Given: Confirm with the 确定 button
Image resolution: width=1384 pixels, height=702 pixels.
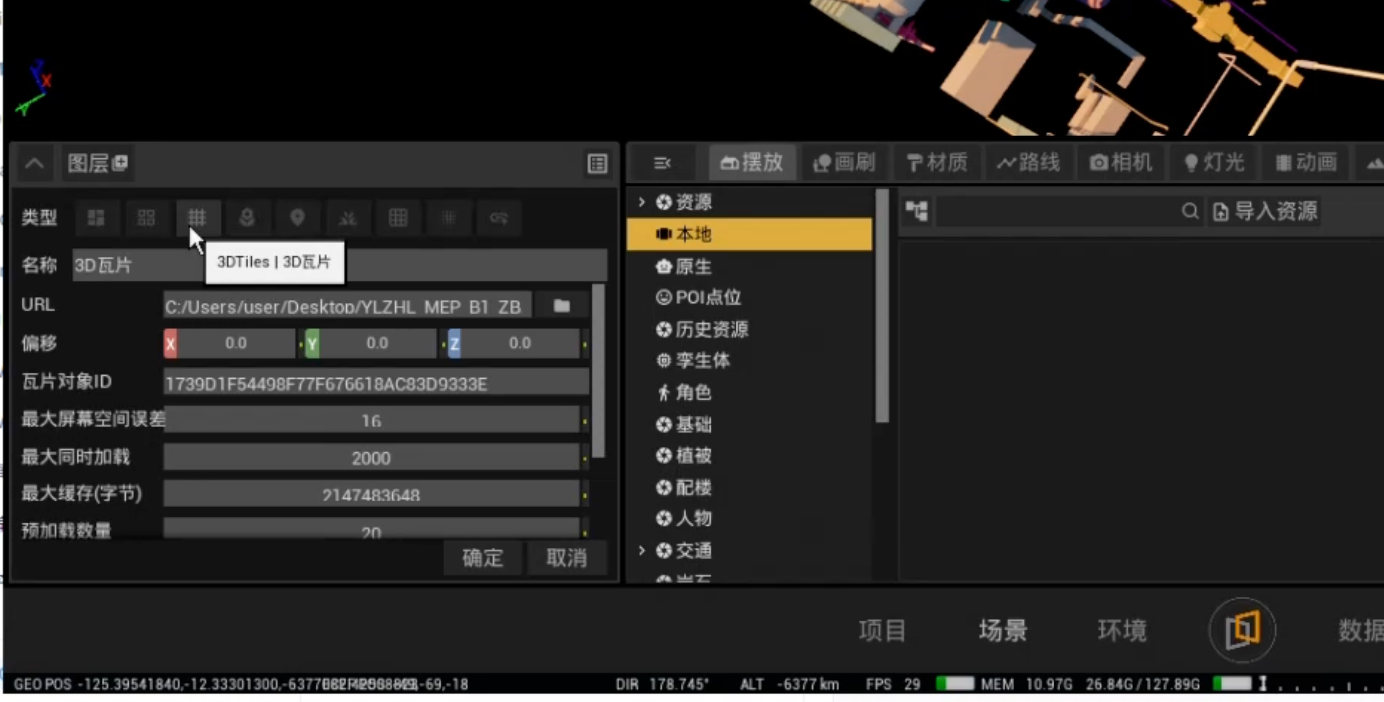Looking at the screenshot, I should coord(482,558).
